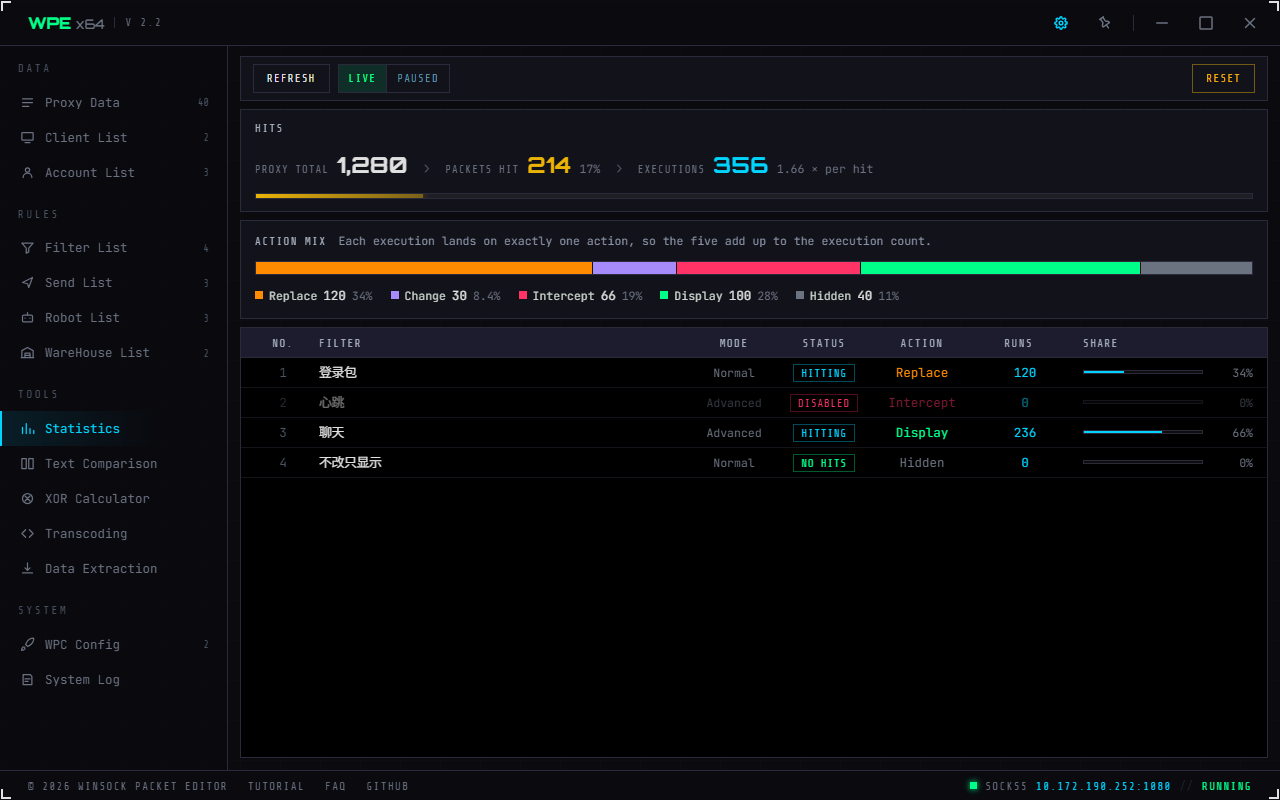Click the Send List paper-plane icon
Screen dimensions: 1280x800
27,283
